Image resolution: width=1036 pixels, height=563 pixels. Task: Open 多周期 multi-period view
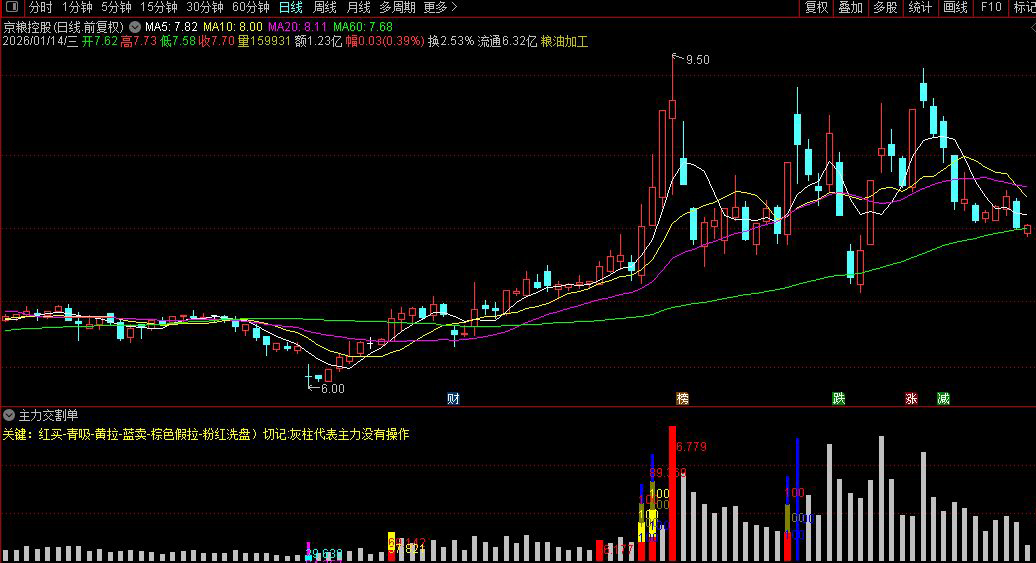coord(398,7)
